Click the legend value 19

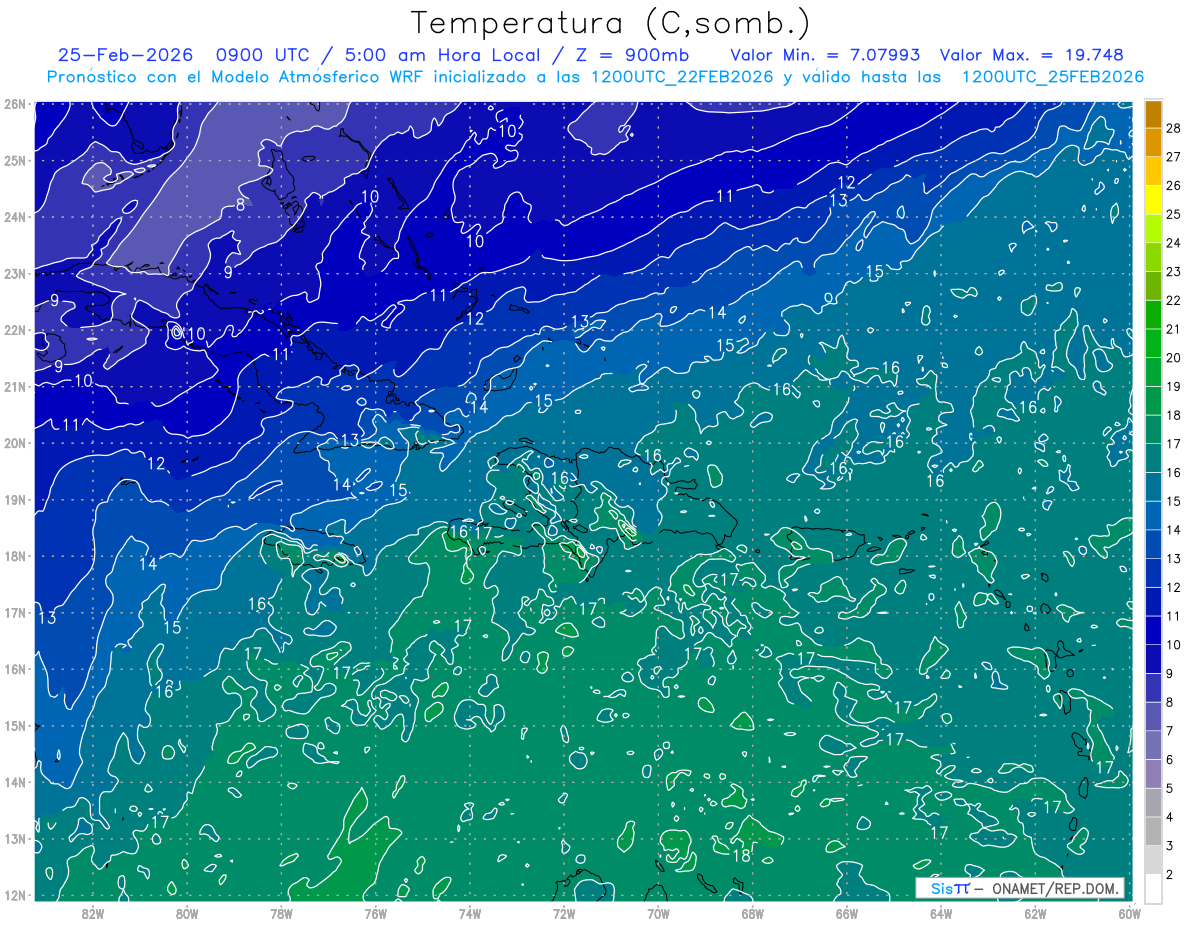1173,386
